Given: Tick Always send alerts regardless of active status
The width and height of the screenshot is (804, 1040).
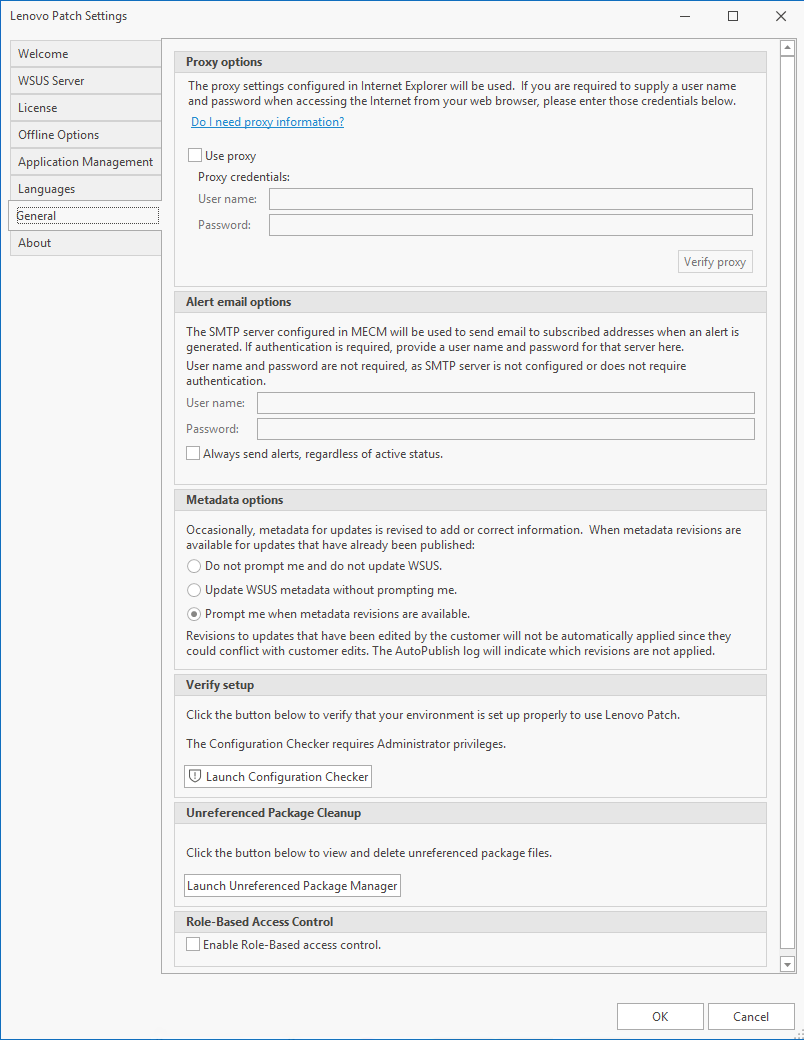Looking at the screenshot, I should pos(193,454).
